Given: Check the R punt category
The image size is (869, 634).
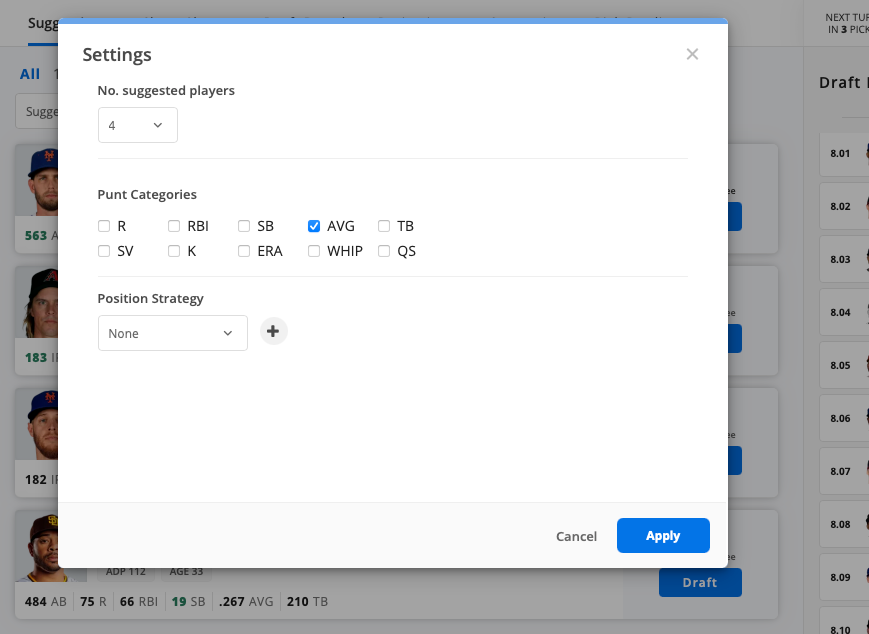Looking at the screenshot, I should pos(104,226).
